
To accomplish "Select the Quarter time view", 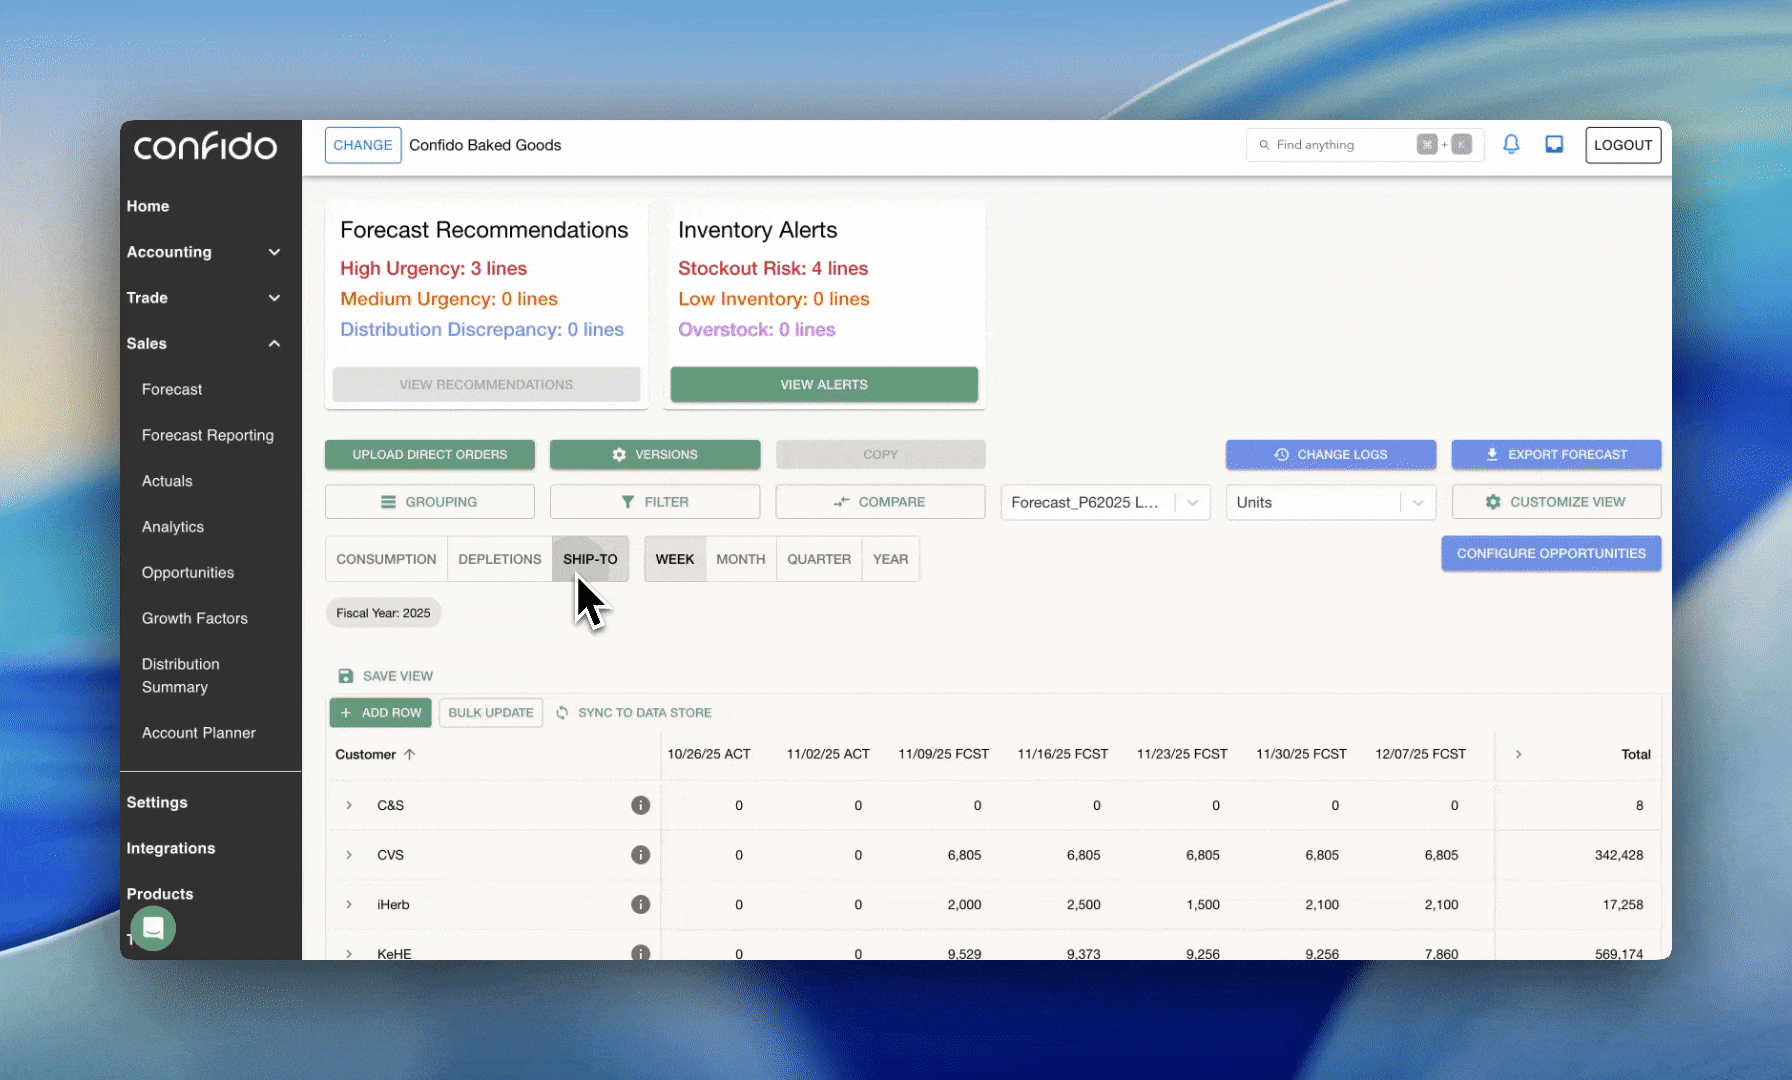I will pyautogui.click(x=819, y=559).
